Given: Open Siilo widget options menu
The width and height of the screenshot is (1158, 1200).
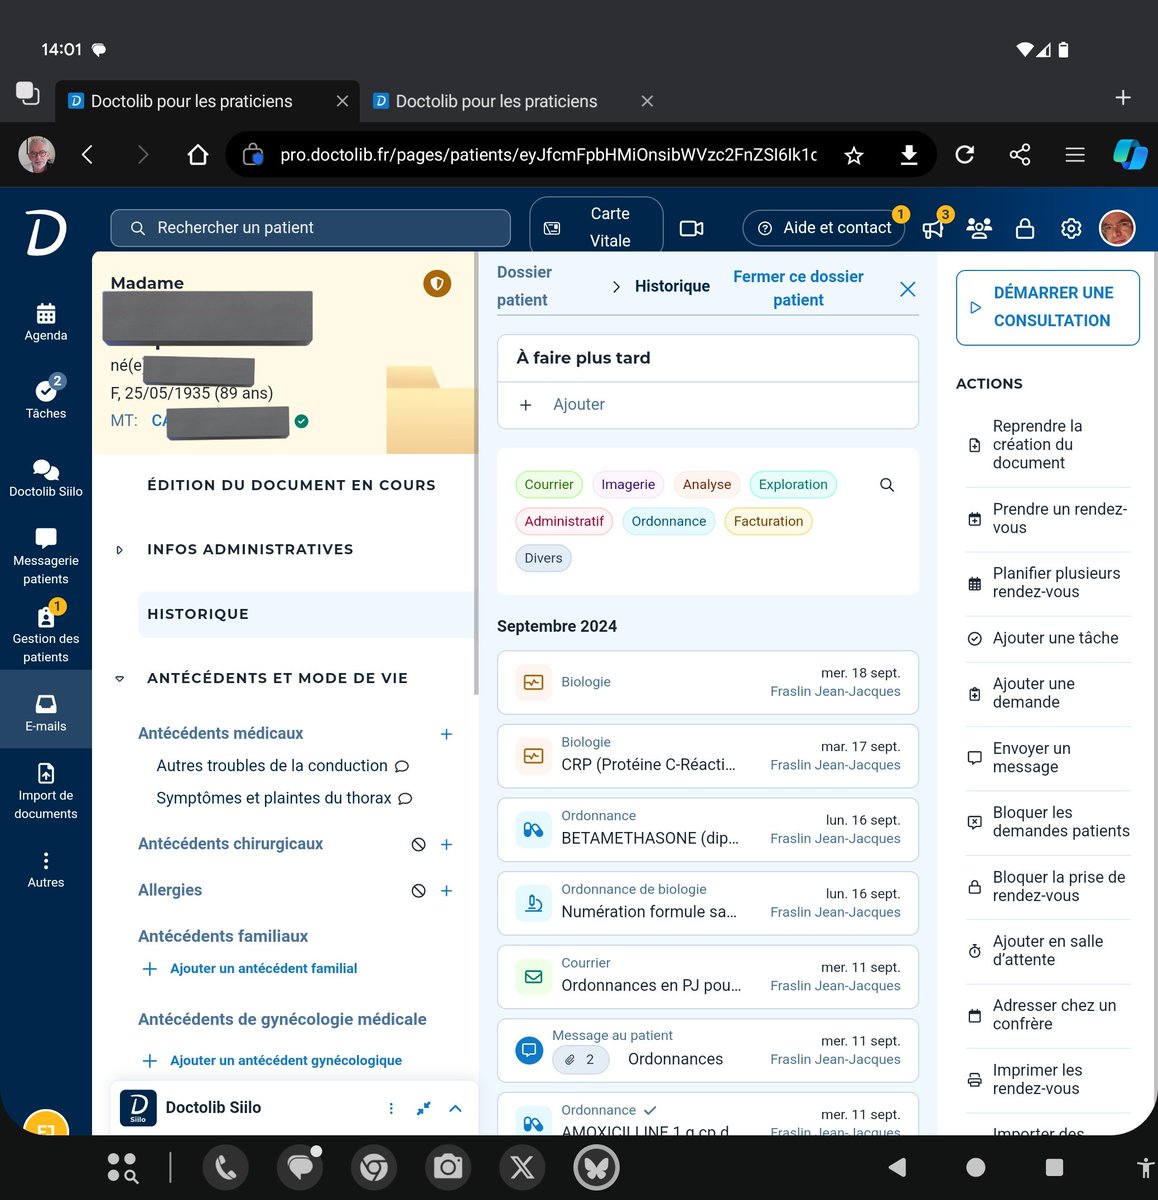Looking at the screenshot, I should 391,1108.
